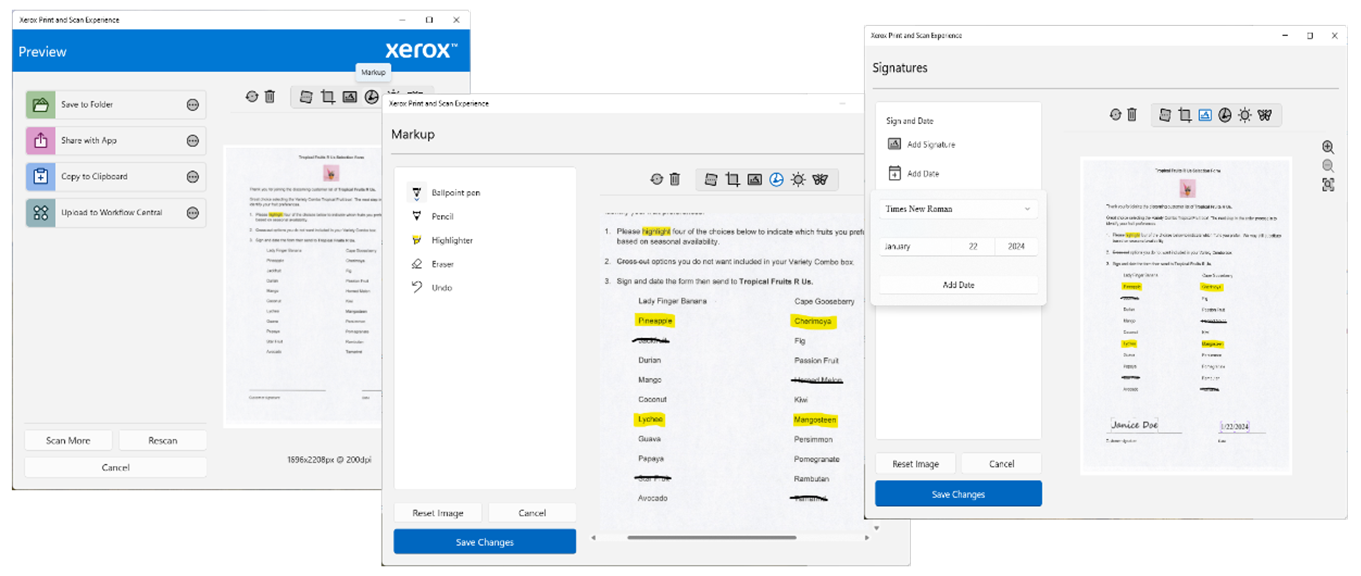
Task: Click Add Date button below date picker
Action: click(x=958, y=285)
